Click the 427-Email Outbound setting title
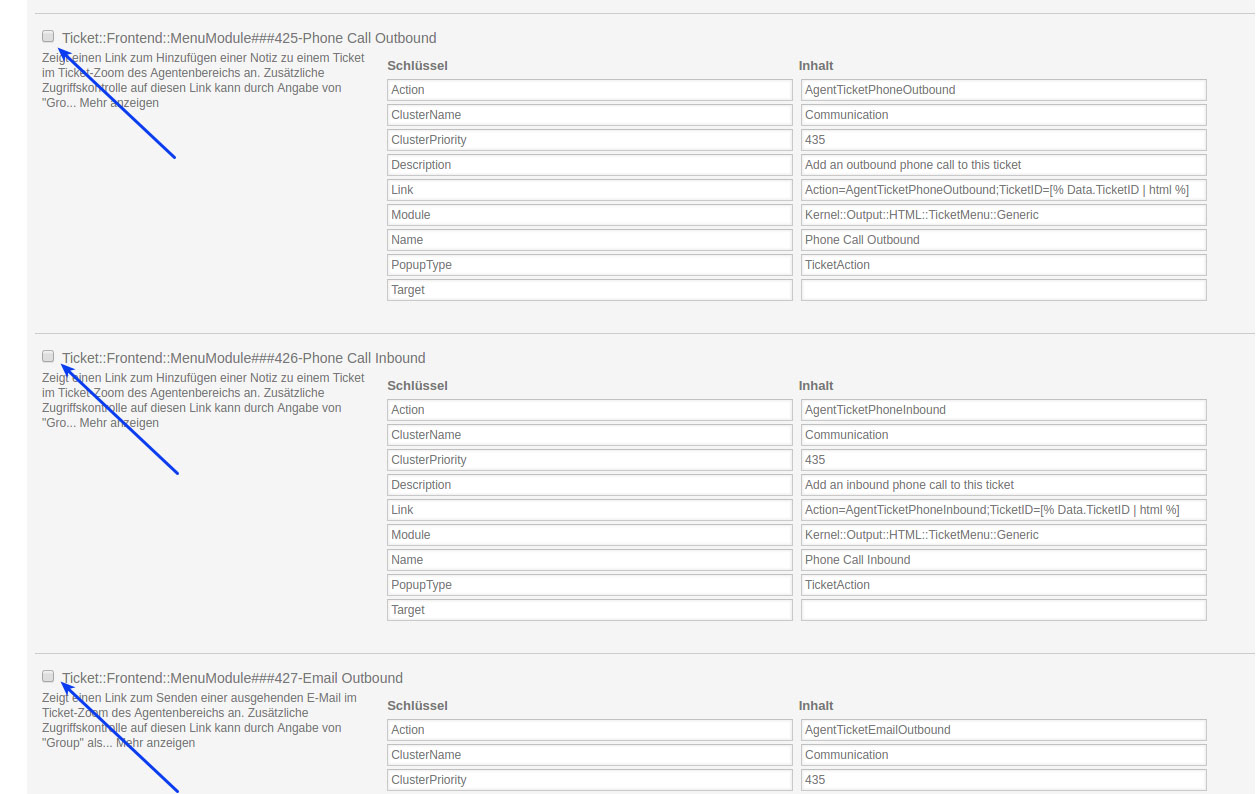1256x794 pixels. 232,678
